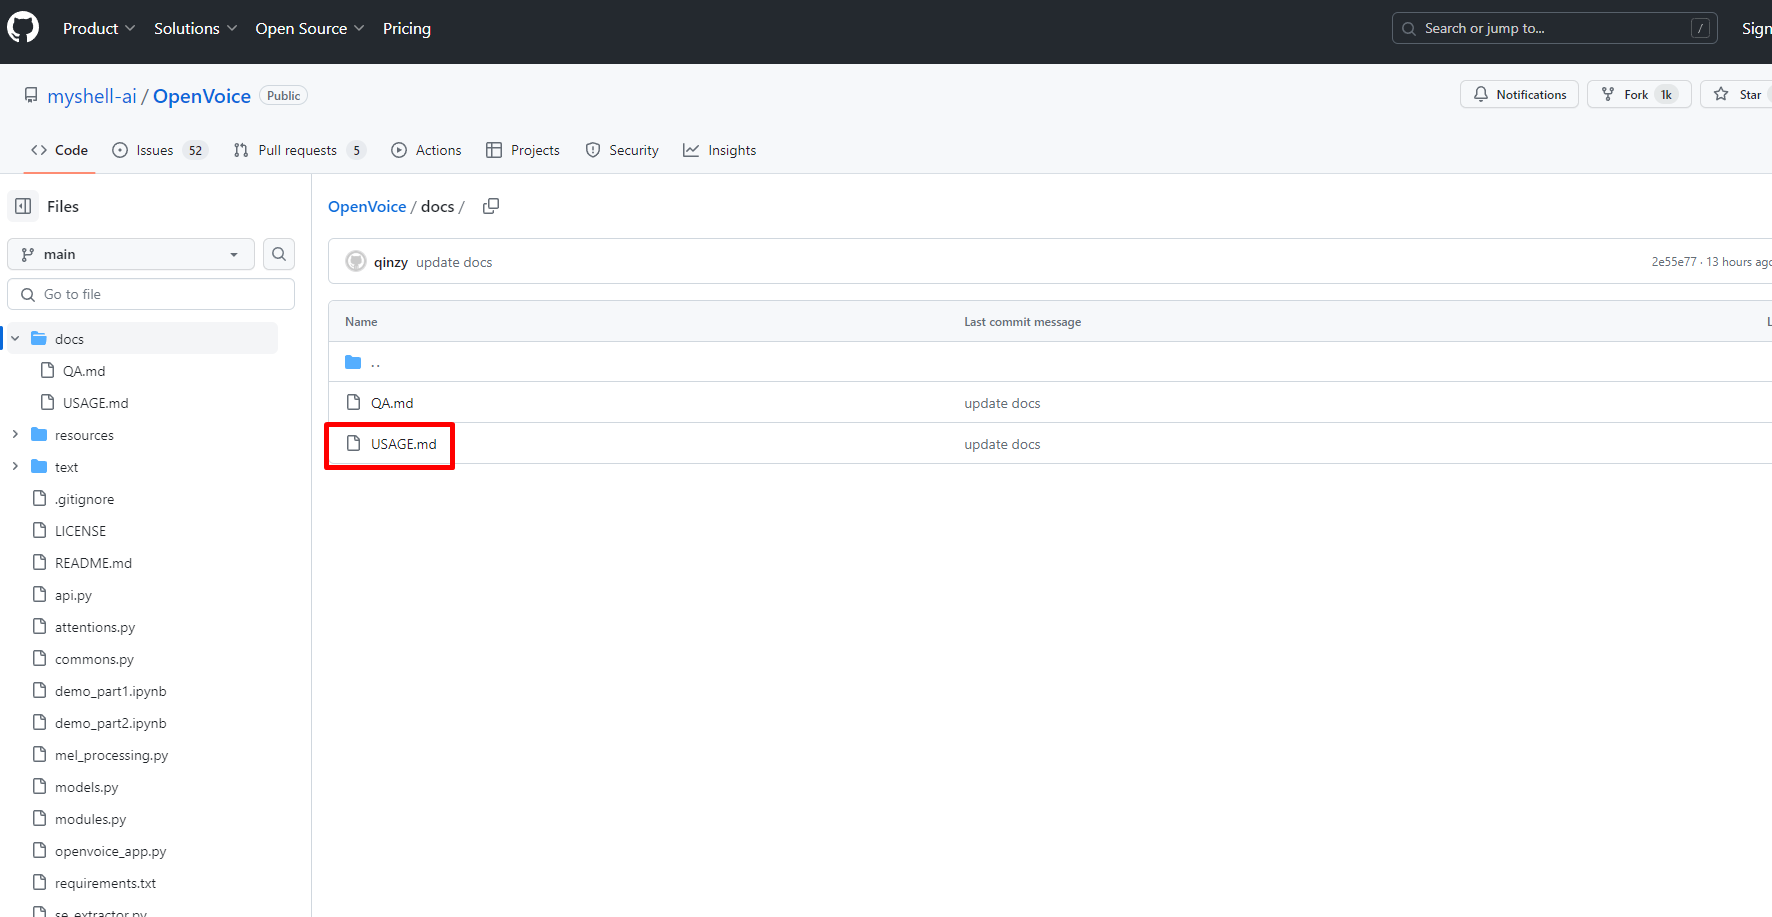The height and width of the screenshot is (917, 1772).
Task: Open QA.md in the file tree
Action: click(x=84, y=371)
